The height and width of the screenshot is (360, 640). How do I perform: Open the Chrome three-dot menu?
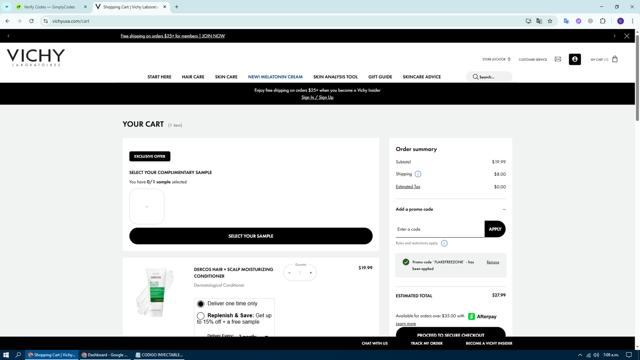click(x=633, y=21)
